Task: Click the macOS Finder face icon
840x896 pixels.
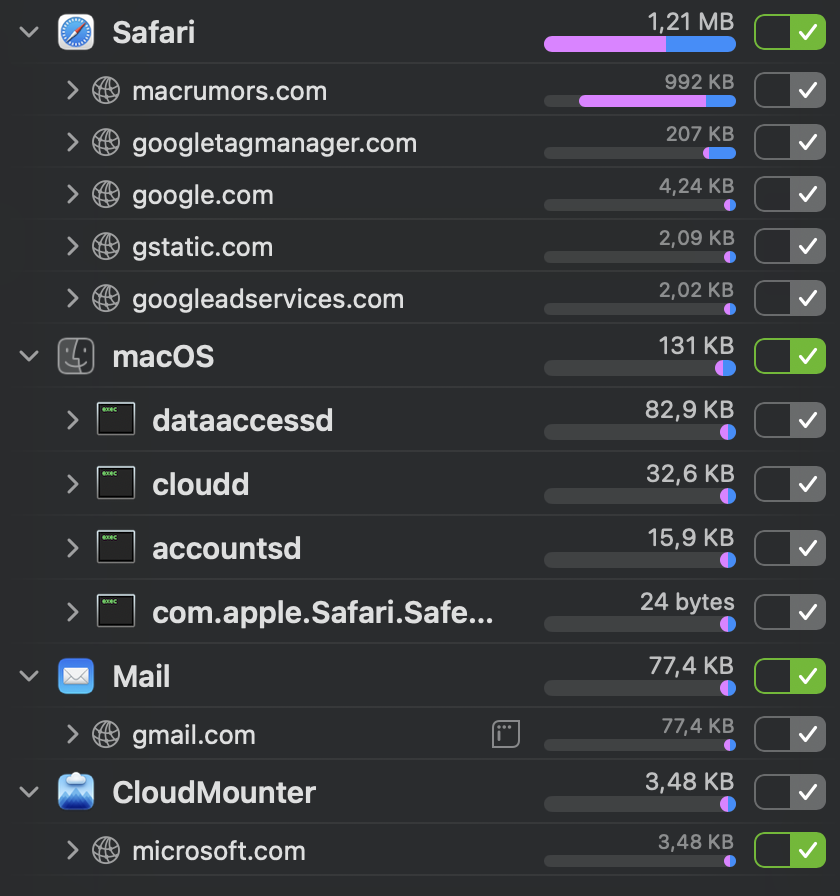Action: point(76,356)
